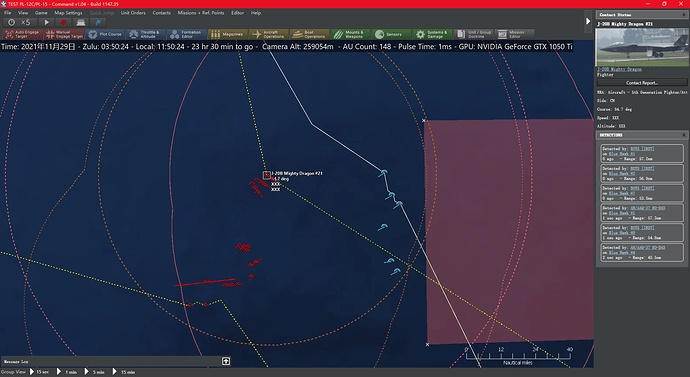Change time compression x5 setting
690x377 pixels.
20,22
